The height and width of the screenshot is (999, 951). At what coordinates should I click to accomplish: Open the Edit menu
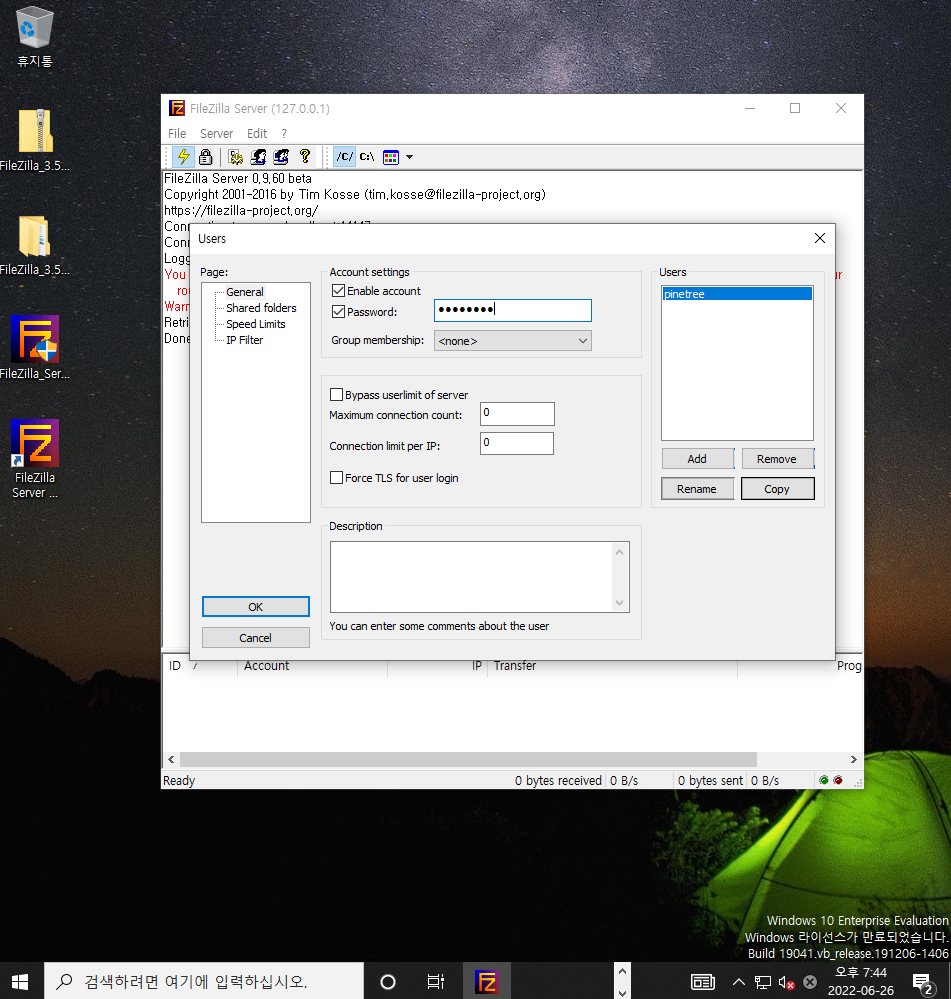point(256,133)
